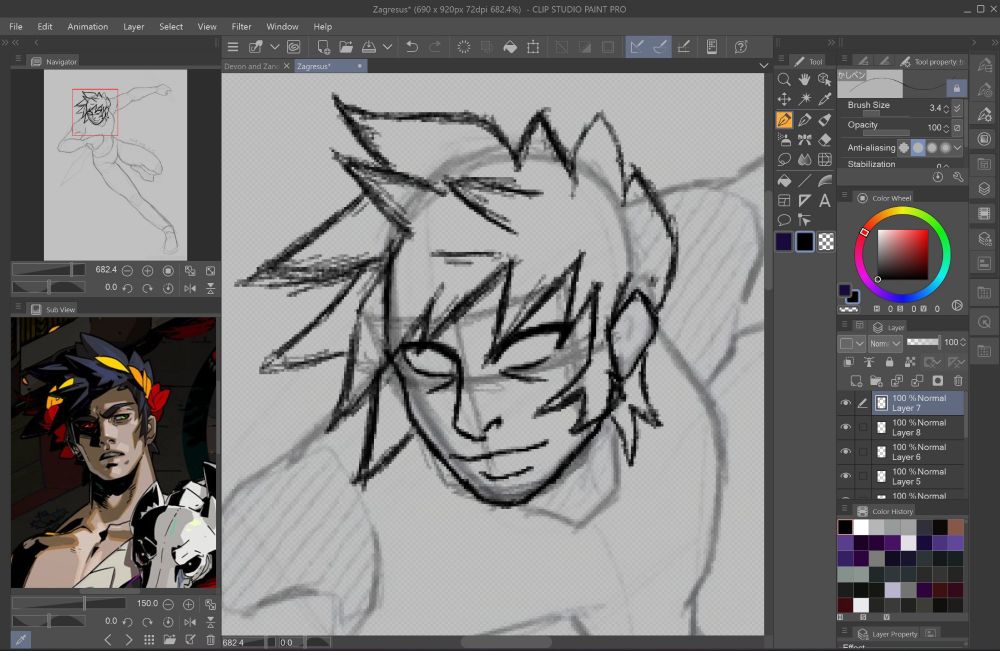Screen dimensions: 1000x651
Task: Select the Fill bucket tool
Action: 784,180
